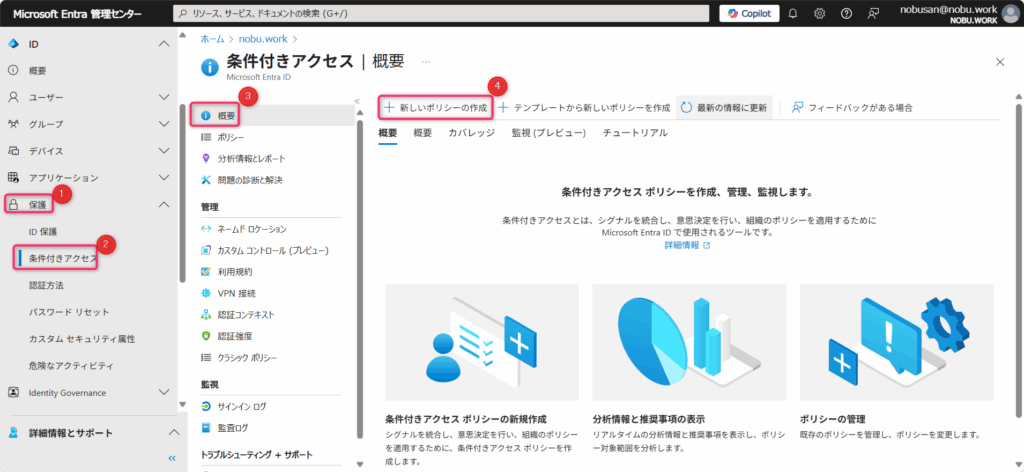The height and width of the screenshot is (472, 1024).
Task: Open 認証方法 in sidebar
Action: click(46, 285)
